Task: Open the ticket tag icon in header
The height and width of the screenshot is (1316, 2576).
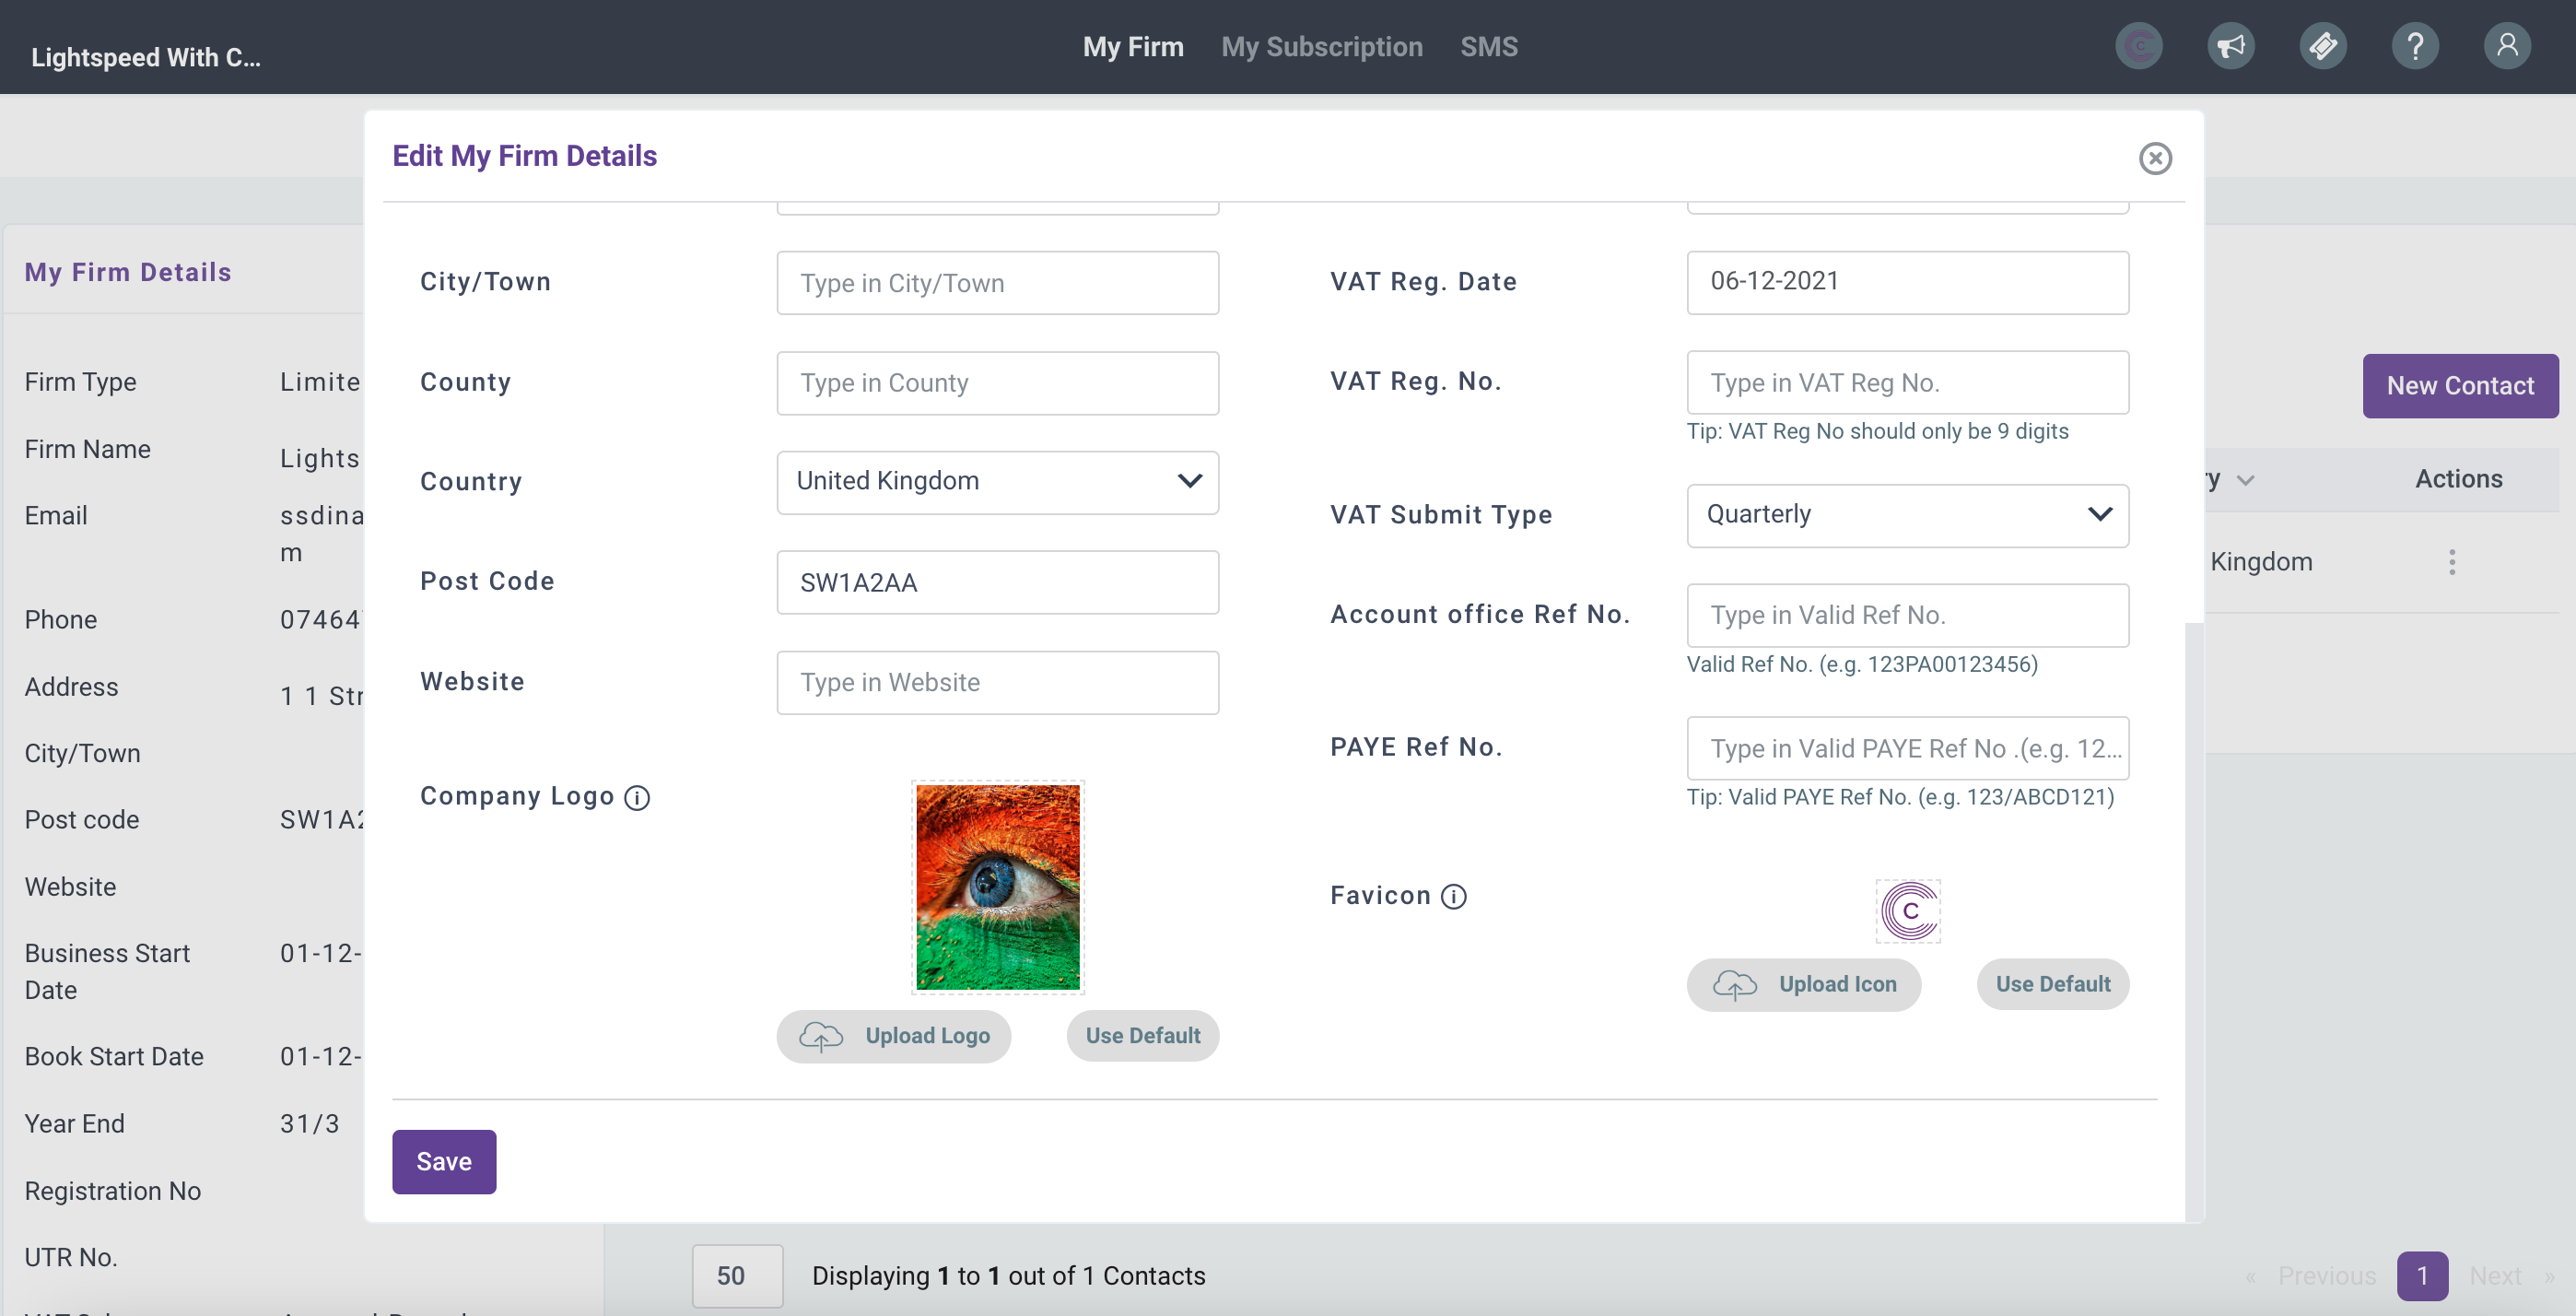Action: 2322,46
